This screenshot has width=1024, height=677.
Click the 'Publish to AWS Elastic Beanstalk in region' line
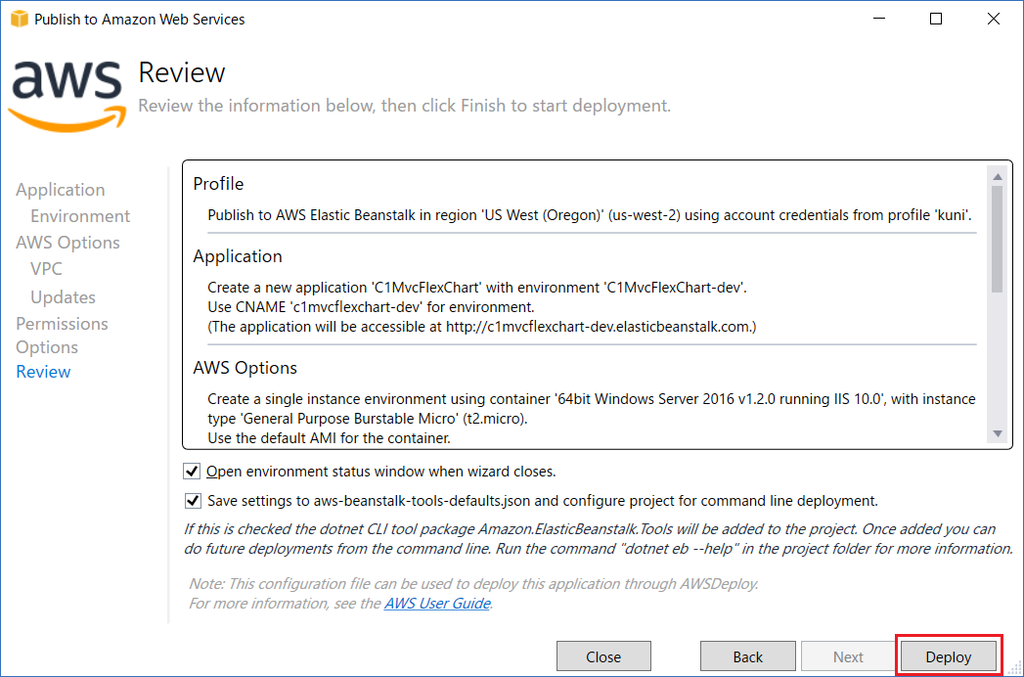[590, 215]
